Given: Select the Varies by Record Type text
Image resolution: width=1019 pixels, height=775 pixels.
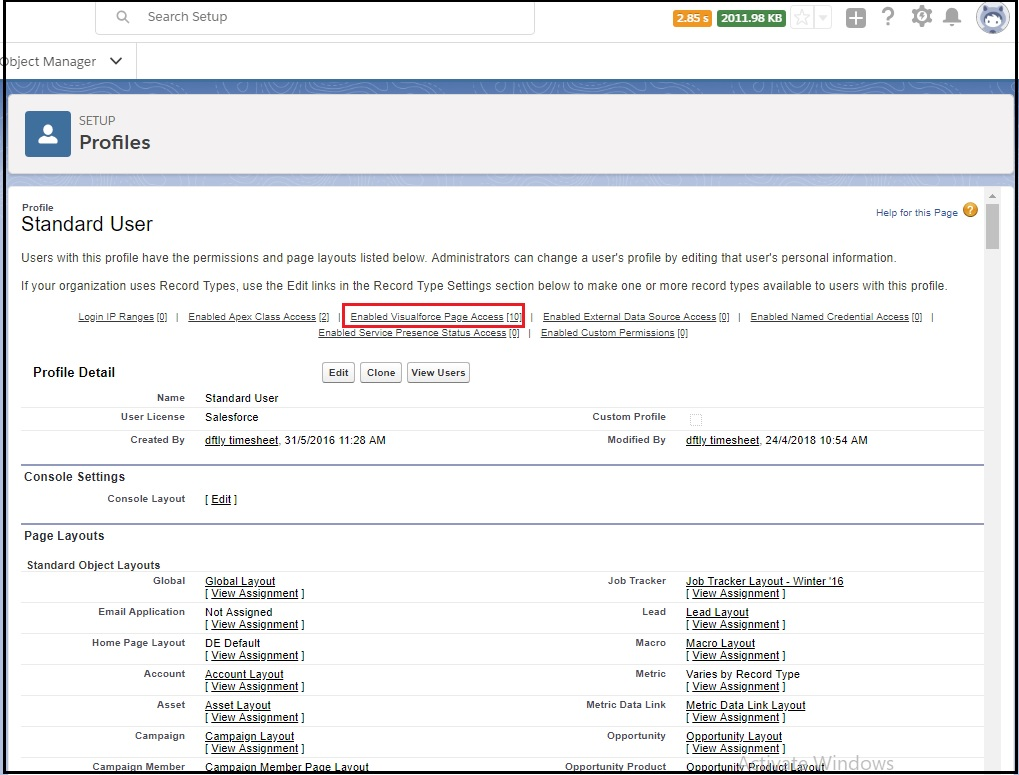Looking at the screenshot, I should pyautogui.click(x=742, y=674).
